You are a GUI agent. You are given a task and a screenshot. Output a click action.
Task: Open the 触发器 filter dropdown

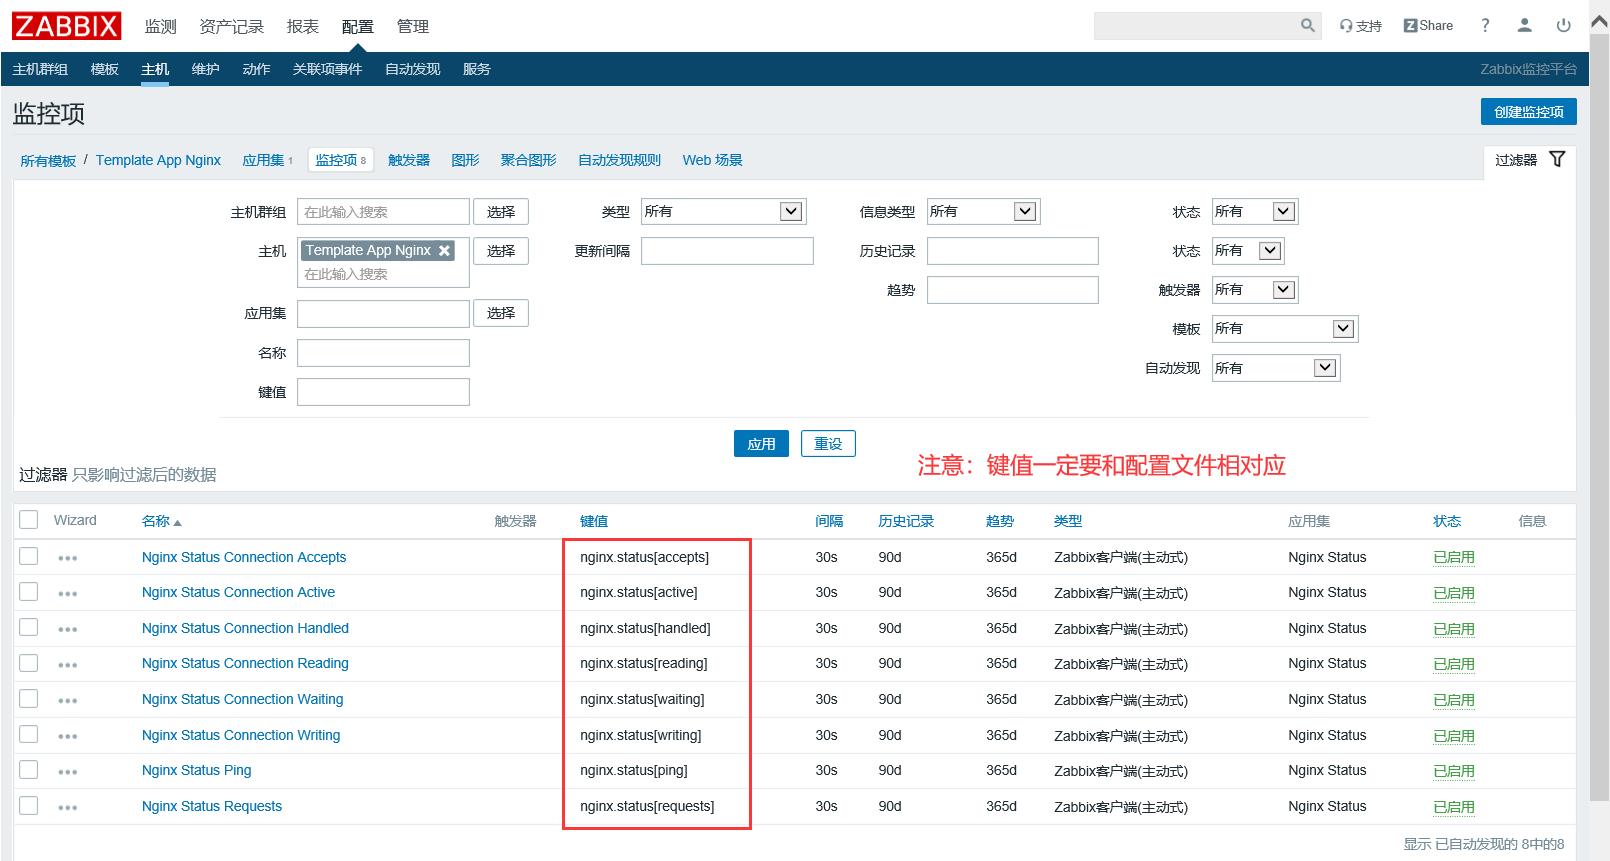pos(1254,289)
